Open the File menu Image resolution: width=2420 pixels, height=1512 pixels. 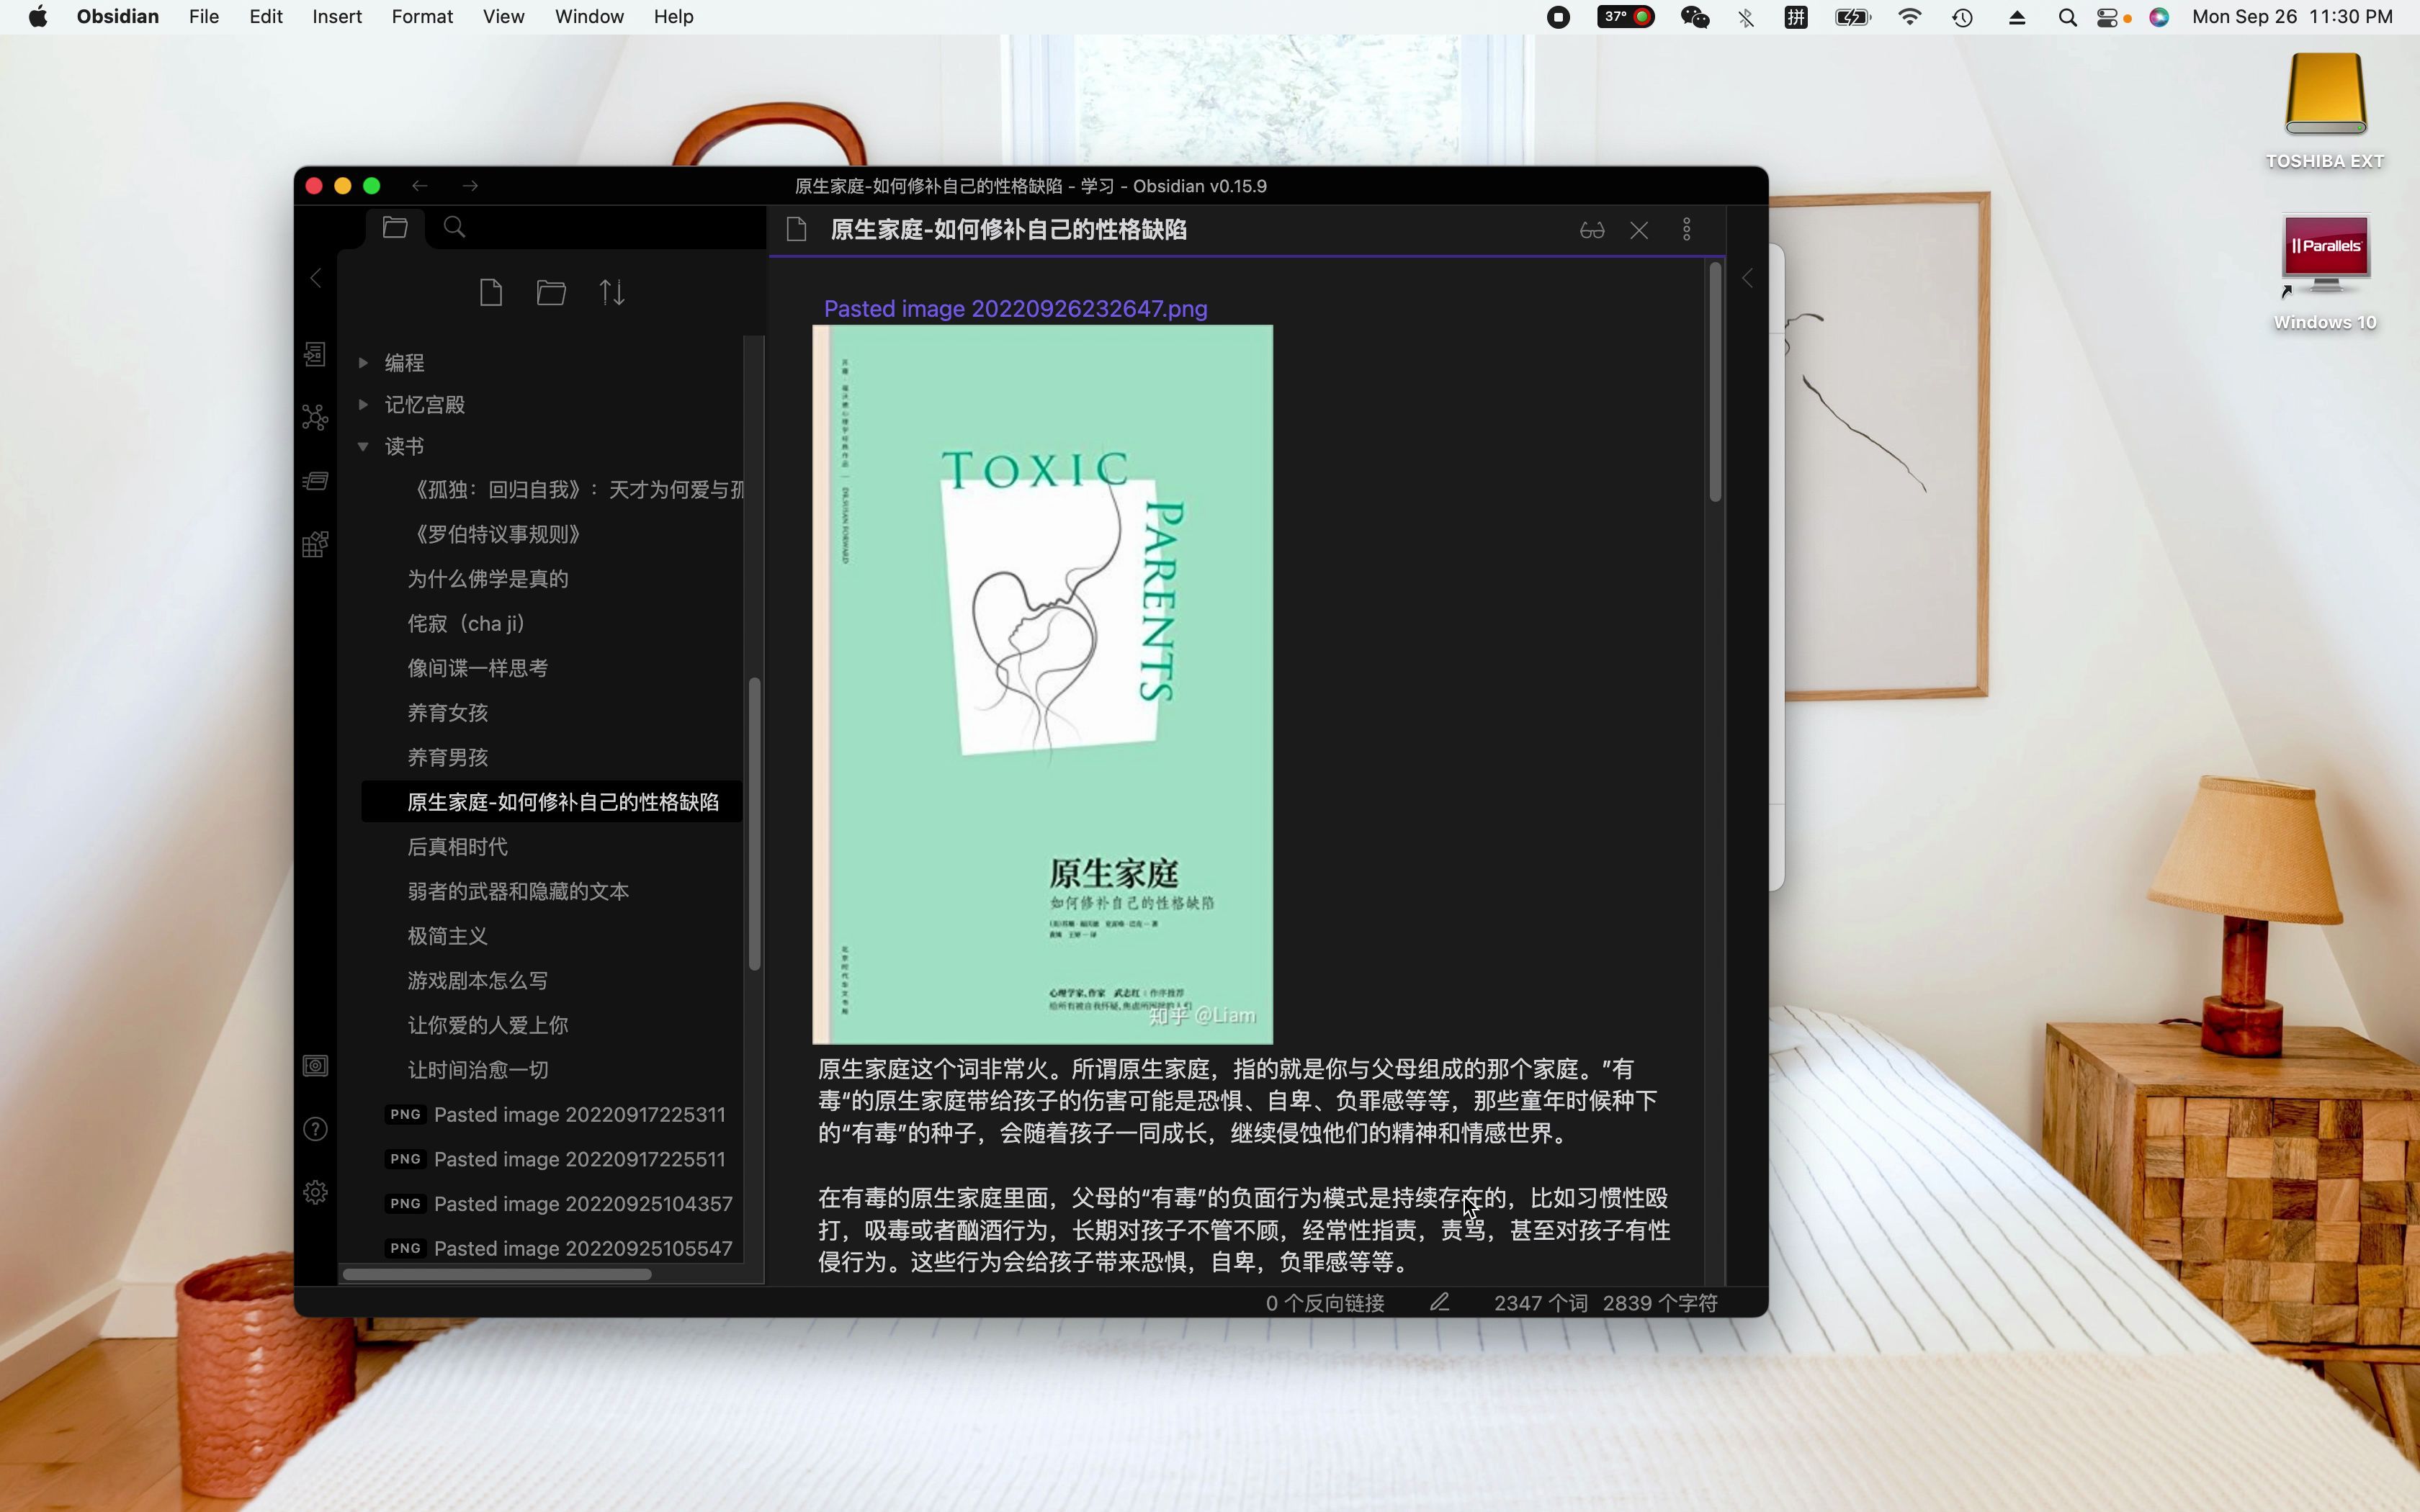(204, 17)
